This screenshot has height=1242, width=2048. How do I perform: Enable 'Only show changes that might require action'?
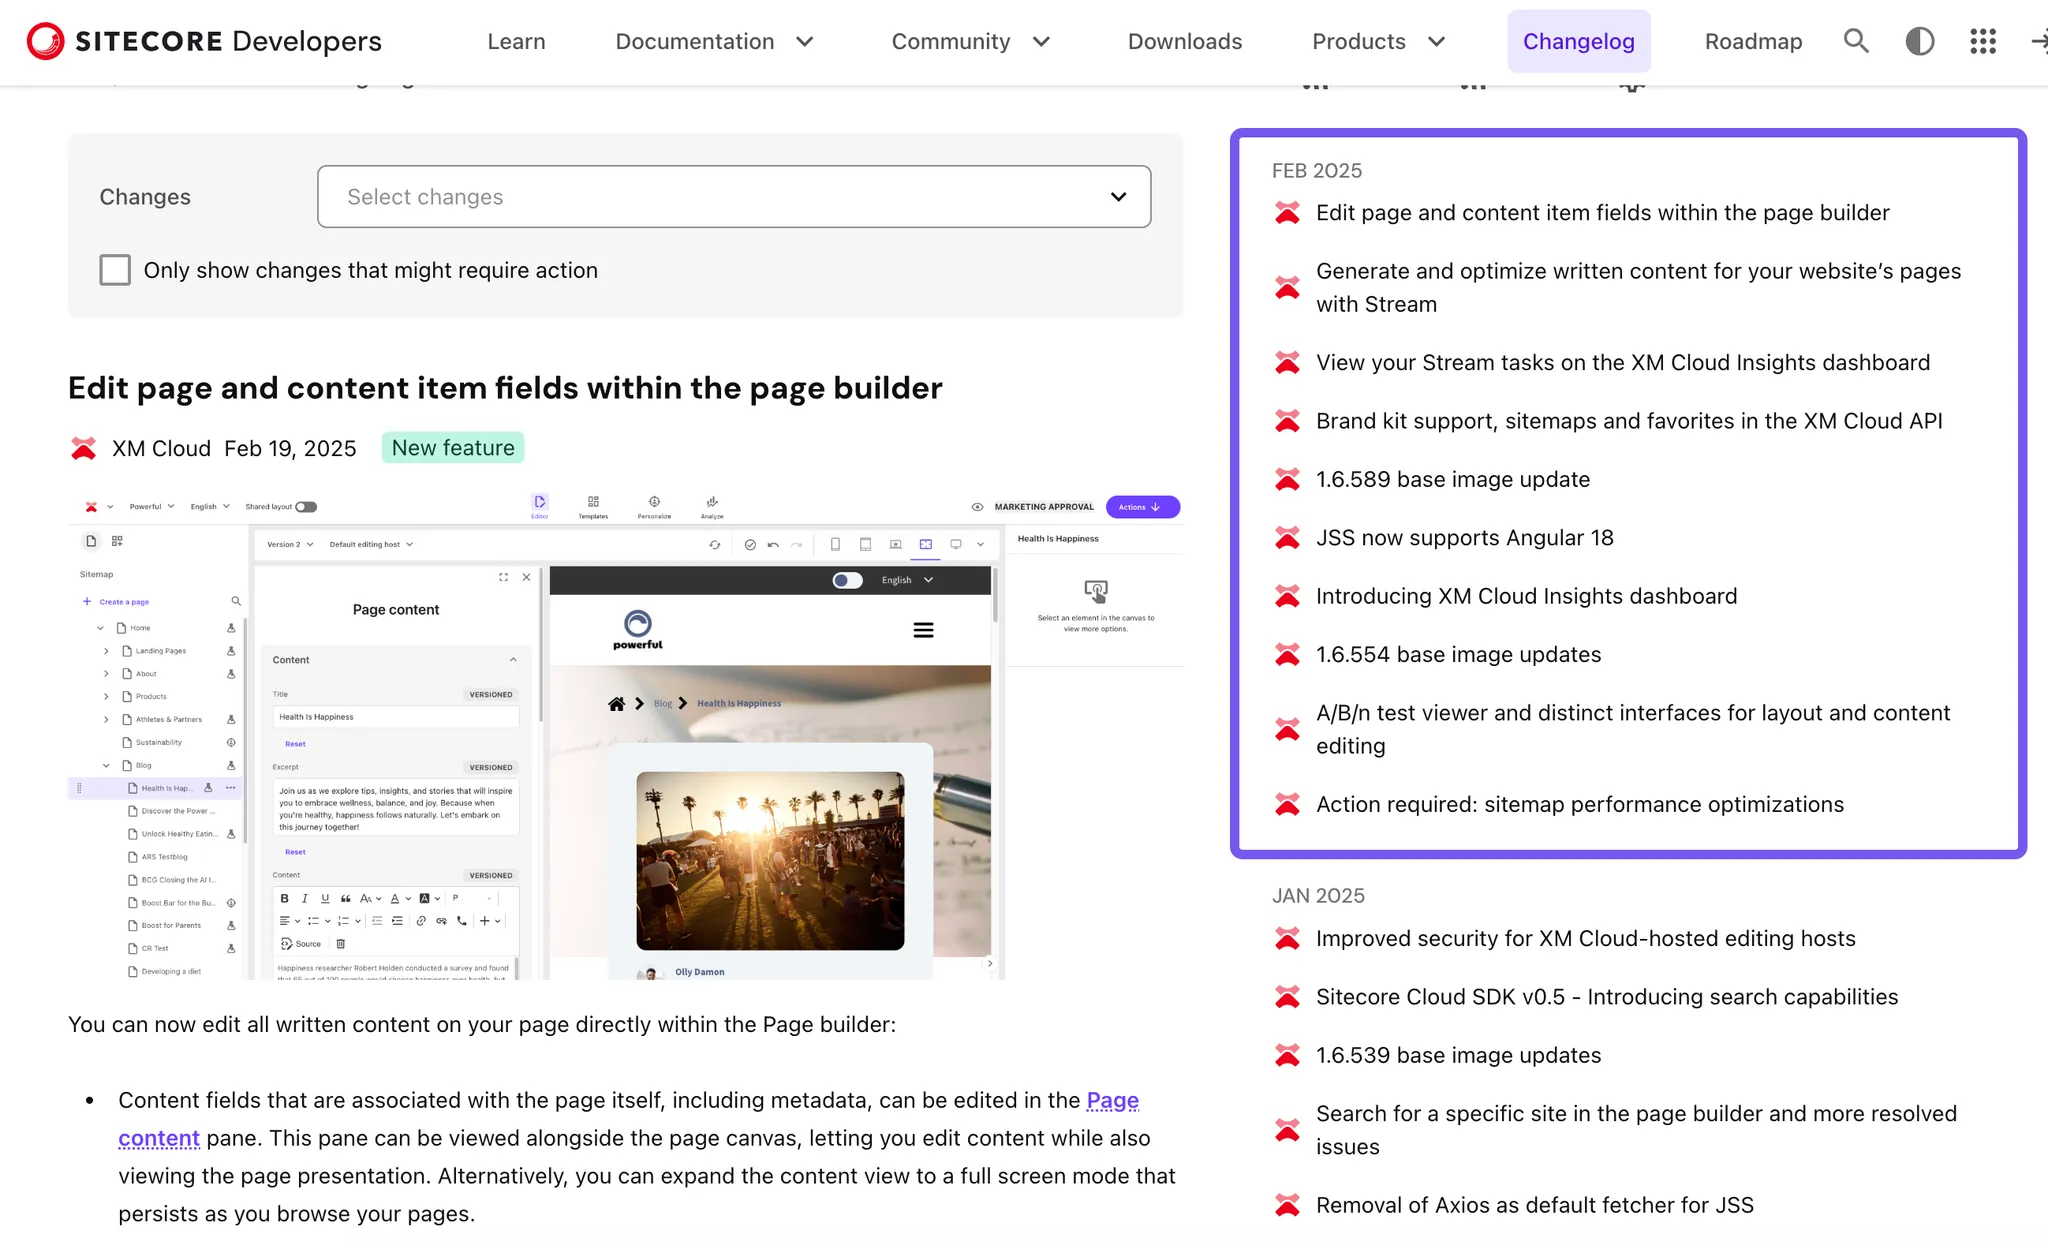(x=115, y=269)
